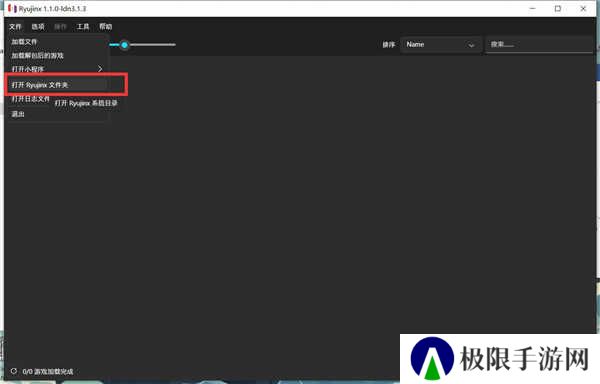
Task: Click the Ryujinx logo in the title bar
Action: click(12, 8)
